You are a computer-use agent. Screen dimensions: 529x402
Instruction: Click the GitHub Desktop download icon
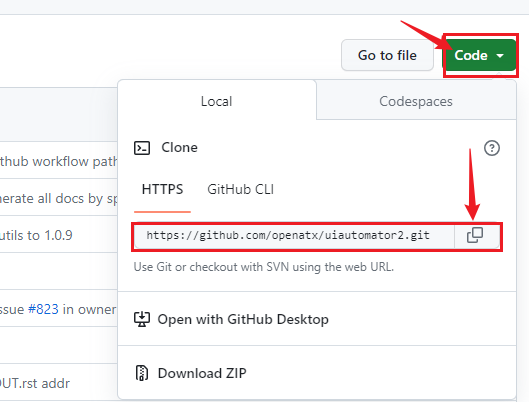pyautogui.click(x=142, y=319)
